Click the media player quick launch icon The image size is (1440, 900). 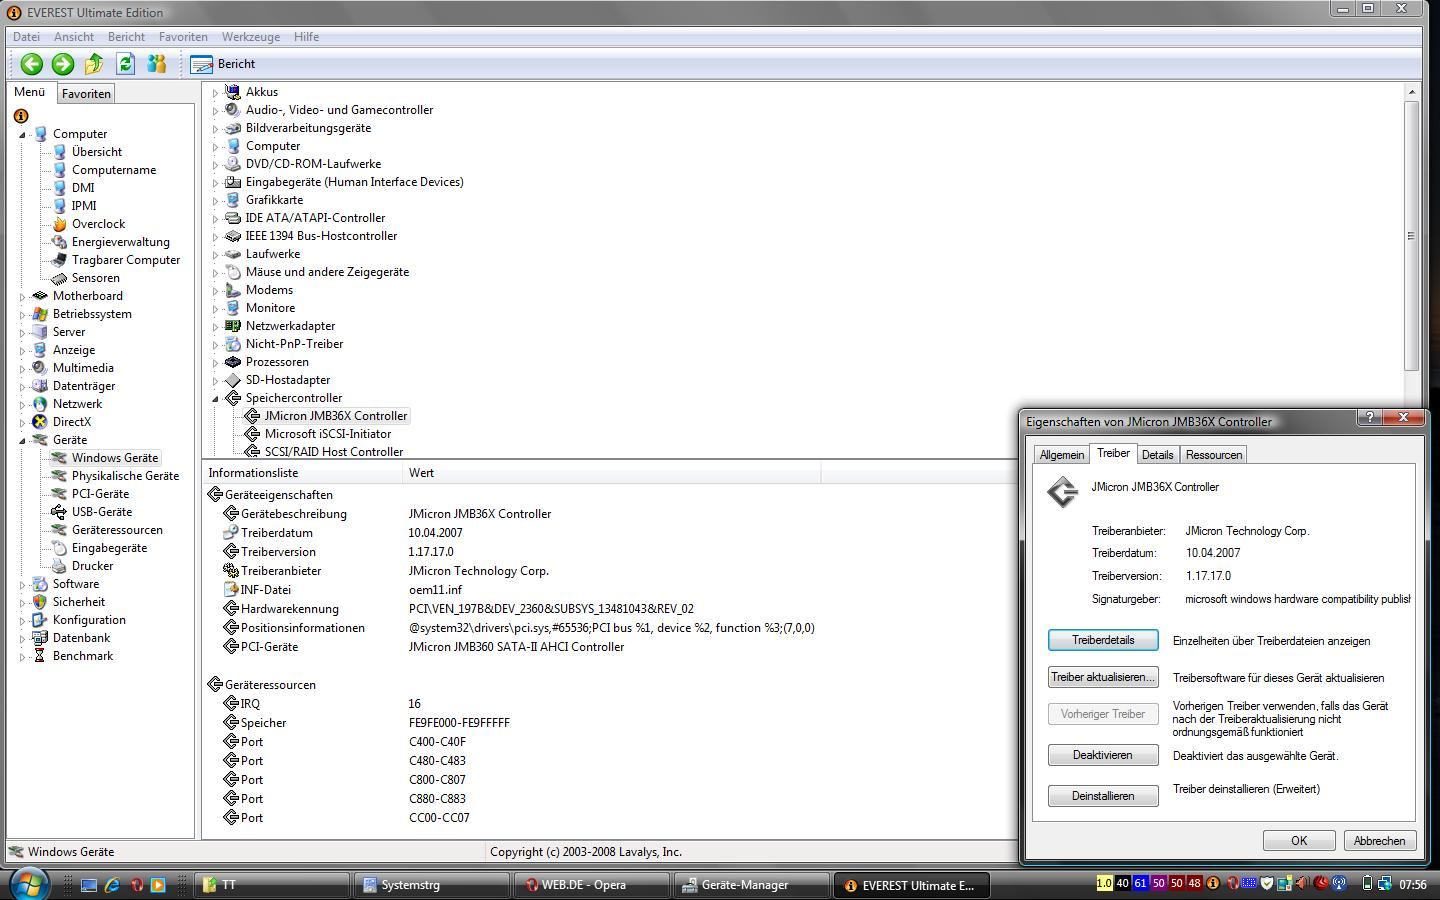click(158, 885)
